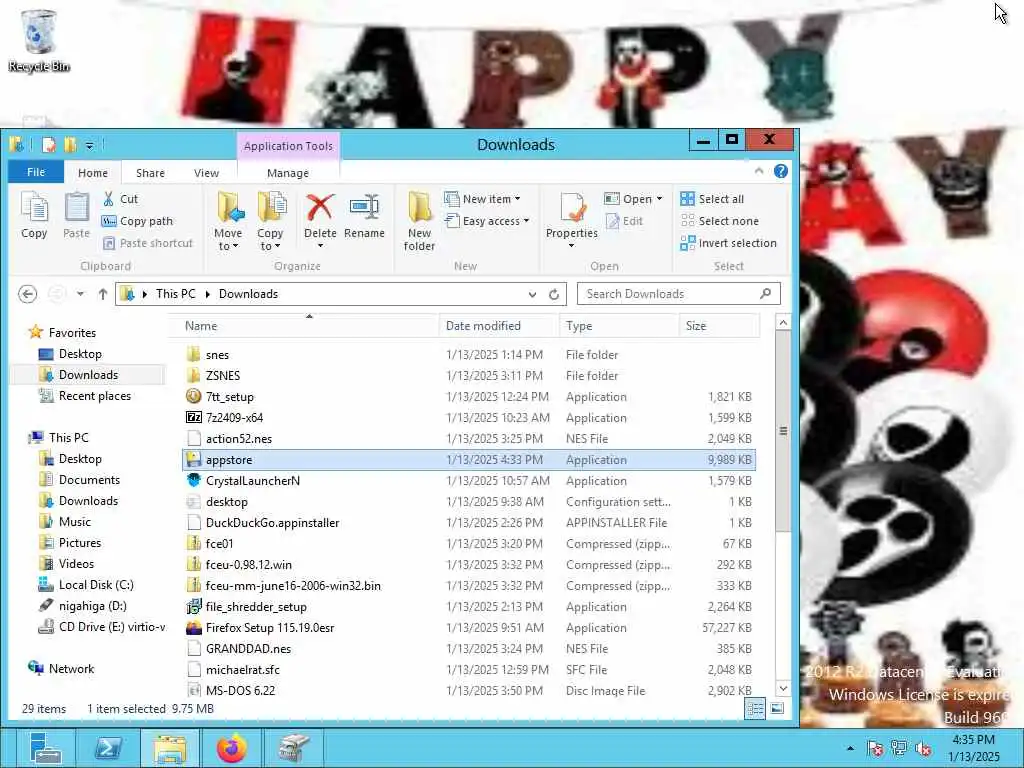The image size is (1024, 768).
Task: Switch to the Manage tab
Action: click(x=288, y=173)
